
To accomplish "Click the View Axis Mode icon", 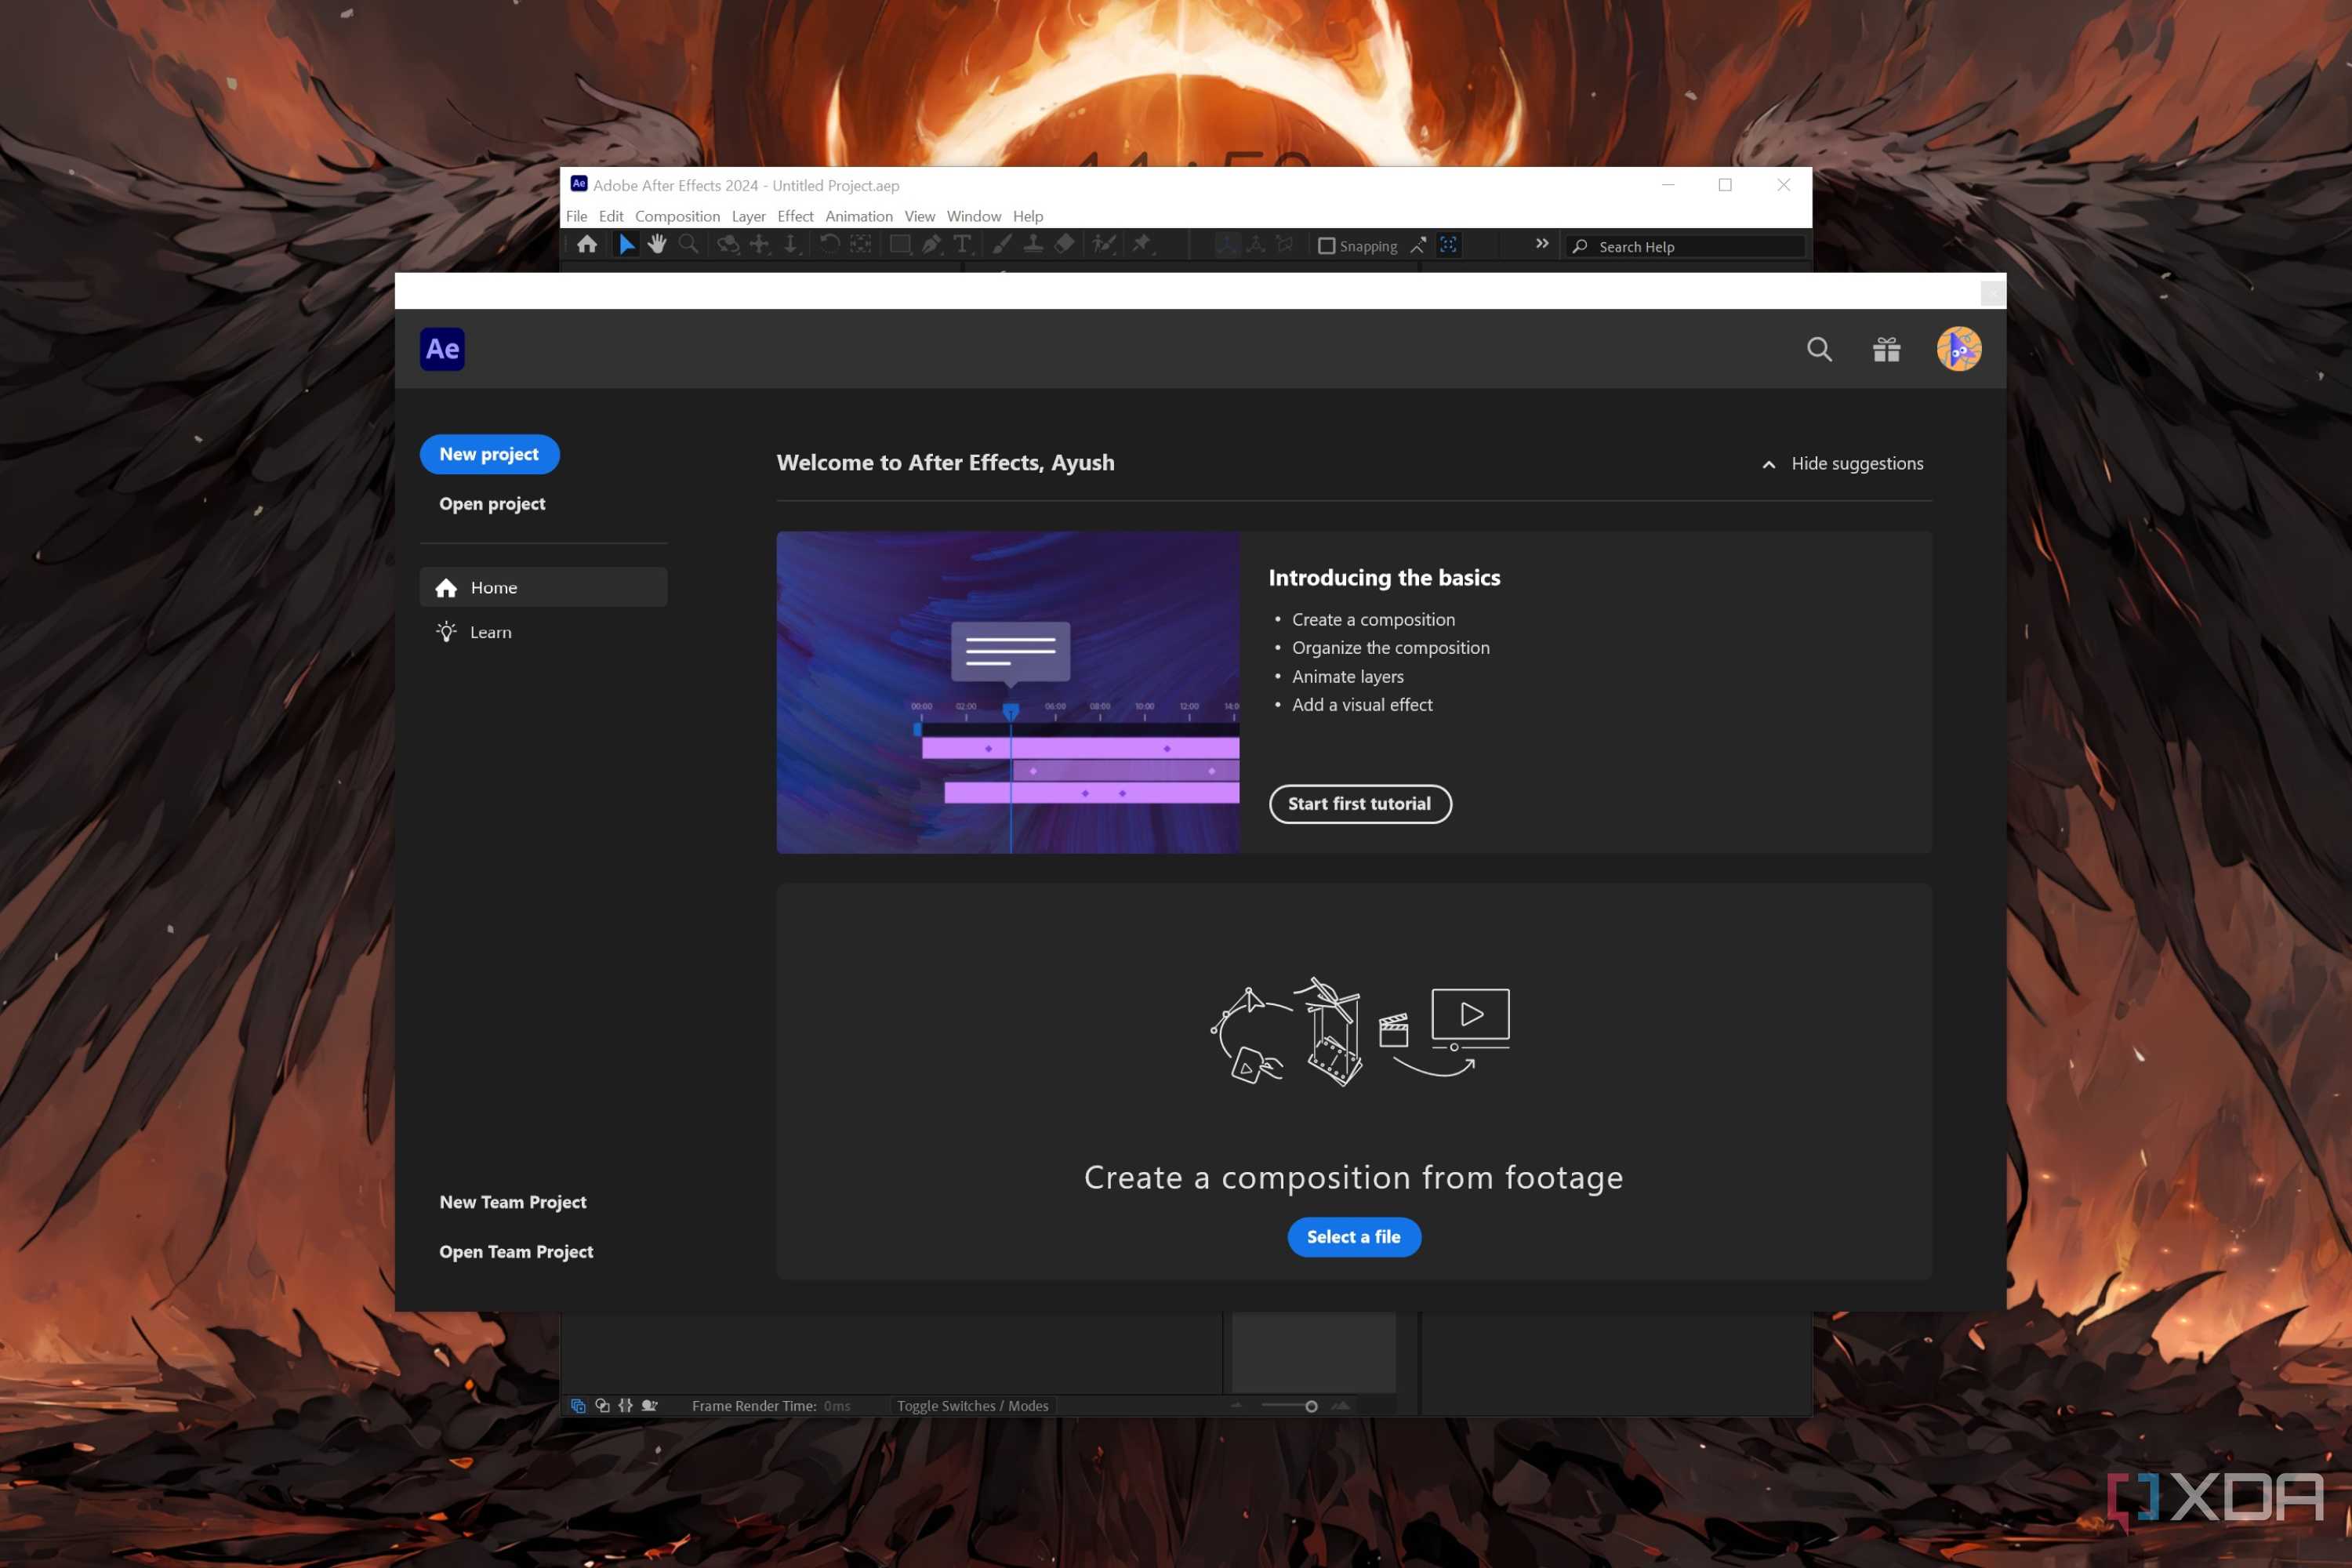I will pyautogui.click(x=1285, y=245).
